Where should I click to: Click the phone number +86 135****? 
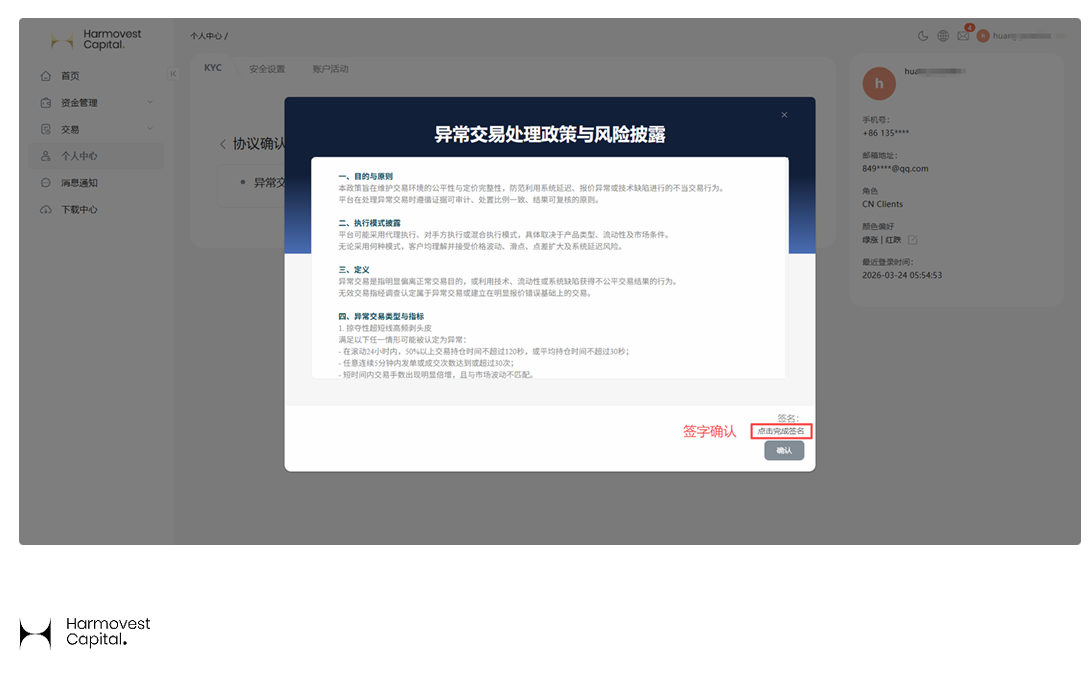(885, 133)
